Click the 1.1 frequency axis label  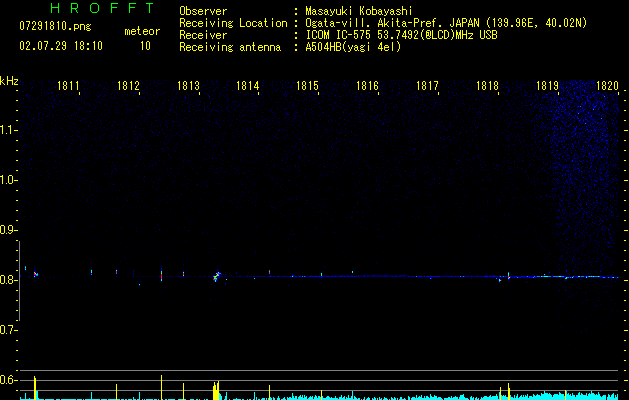pyautogui.click(x=8, y=130)
